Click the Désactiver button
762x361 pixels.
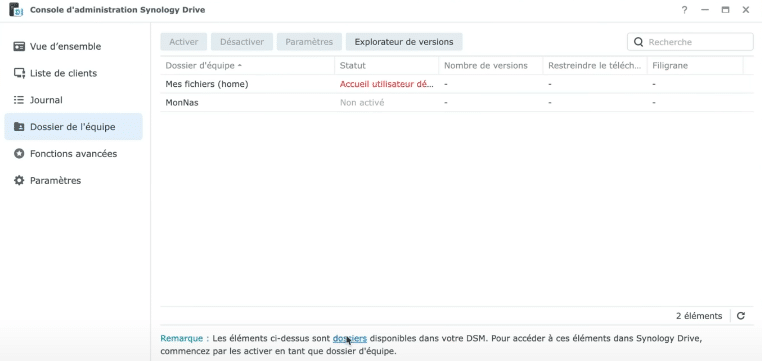242,42
